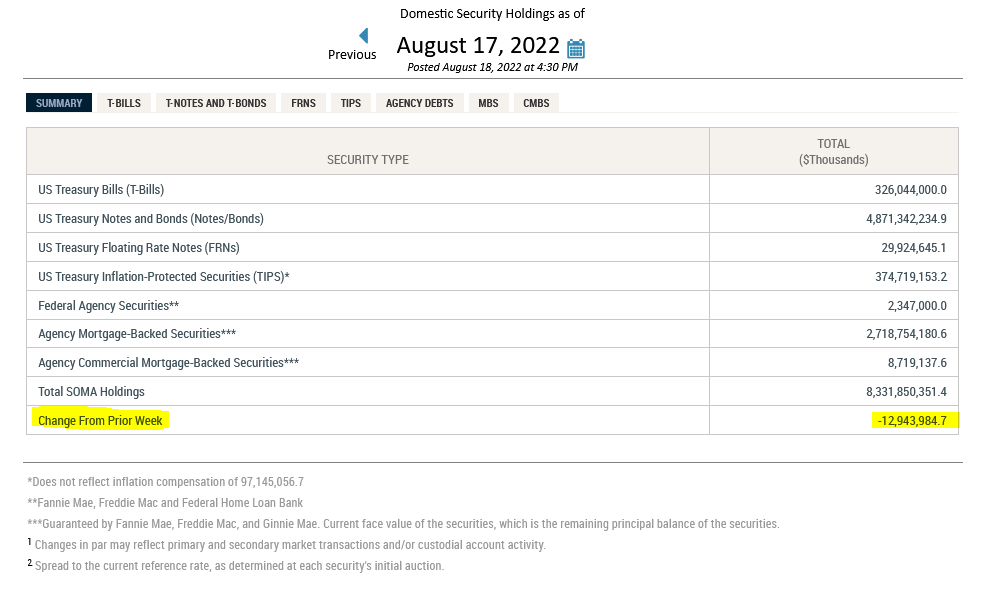Select the SUMMARY tab
This screenshot has width=995, height=593.
tap(59, 103)
